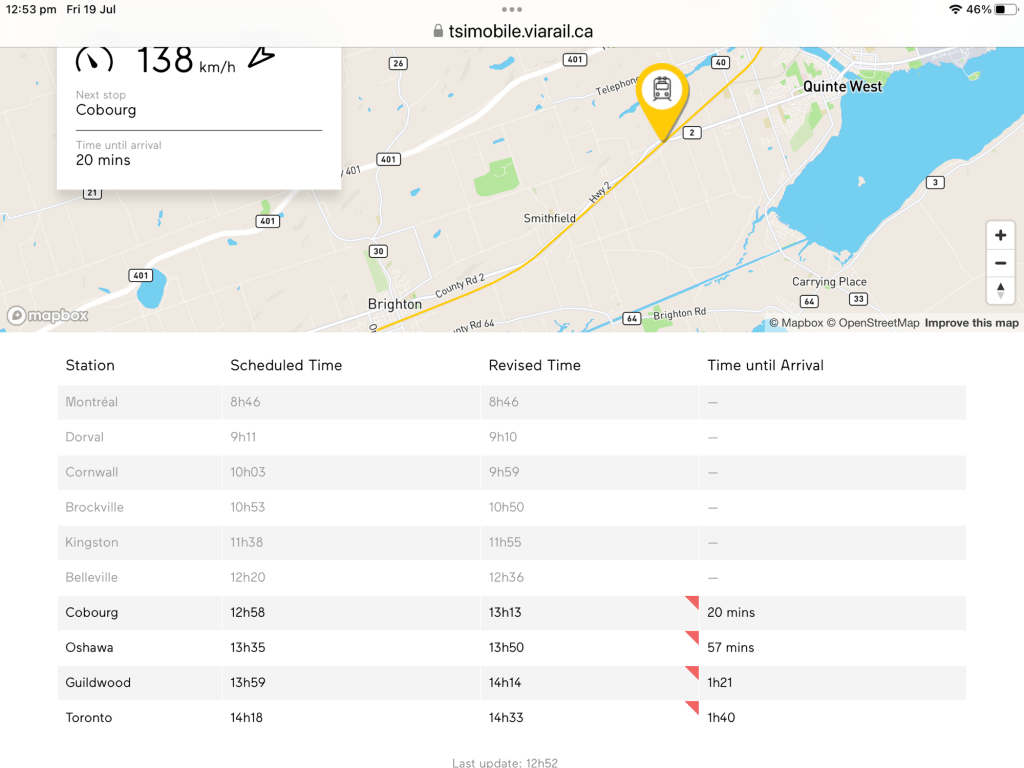Click the red delay flag on Toronto row

point(691,708)
